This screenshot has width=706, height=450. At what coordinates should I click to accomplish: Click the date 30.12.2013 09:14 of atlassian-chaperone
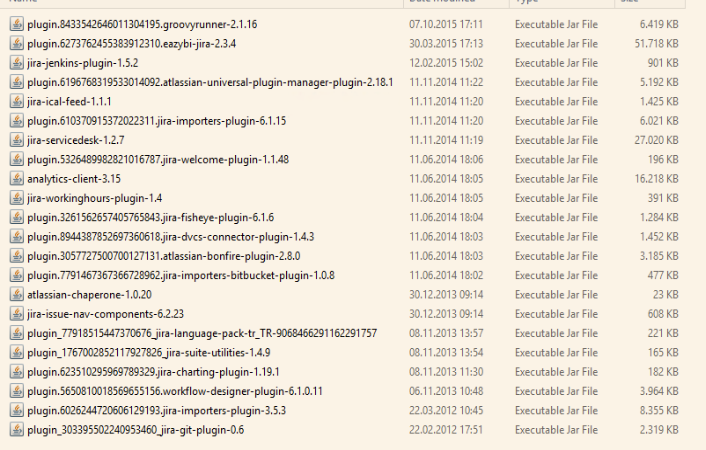(x=446, y=295)
